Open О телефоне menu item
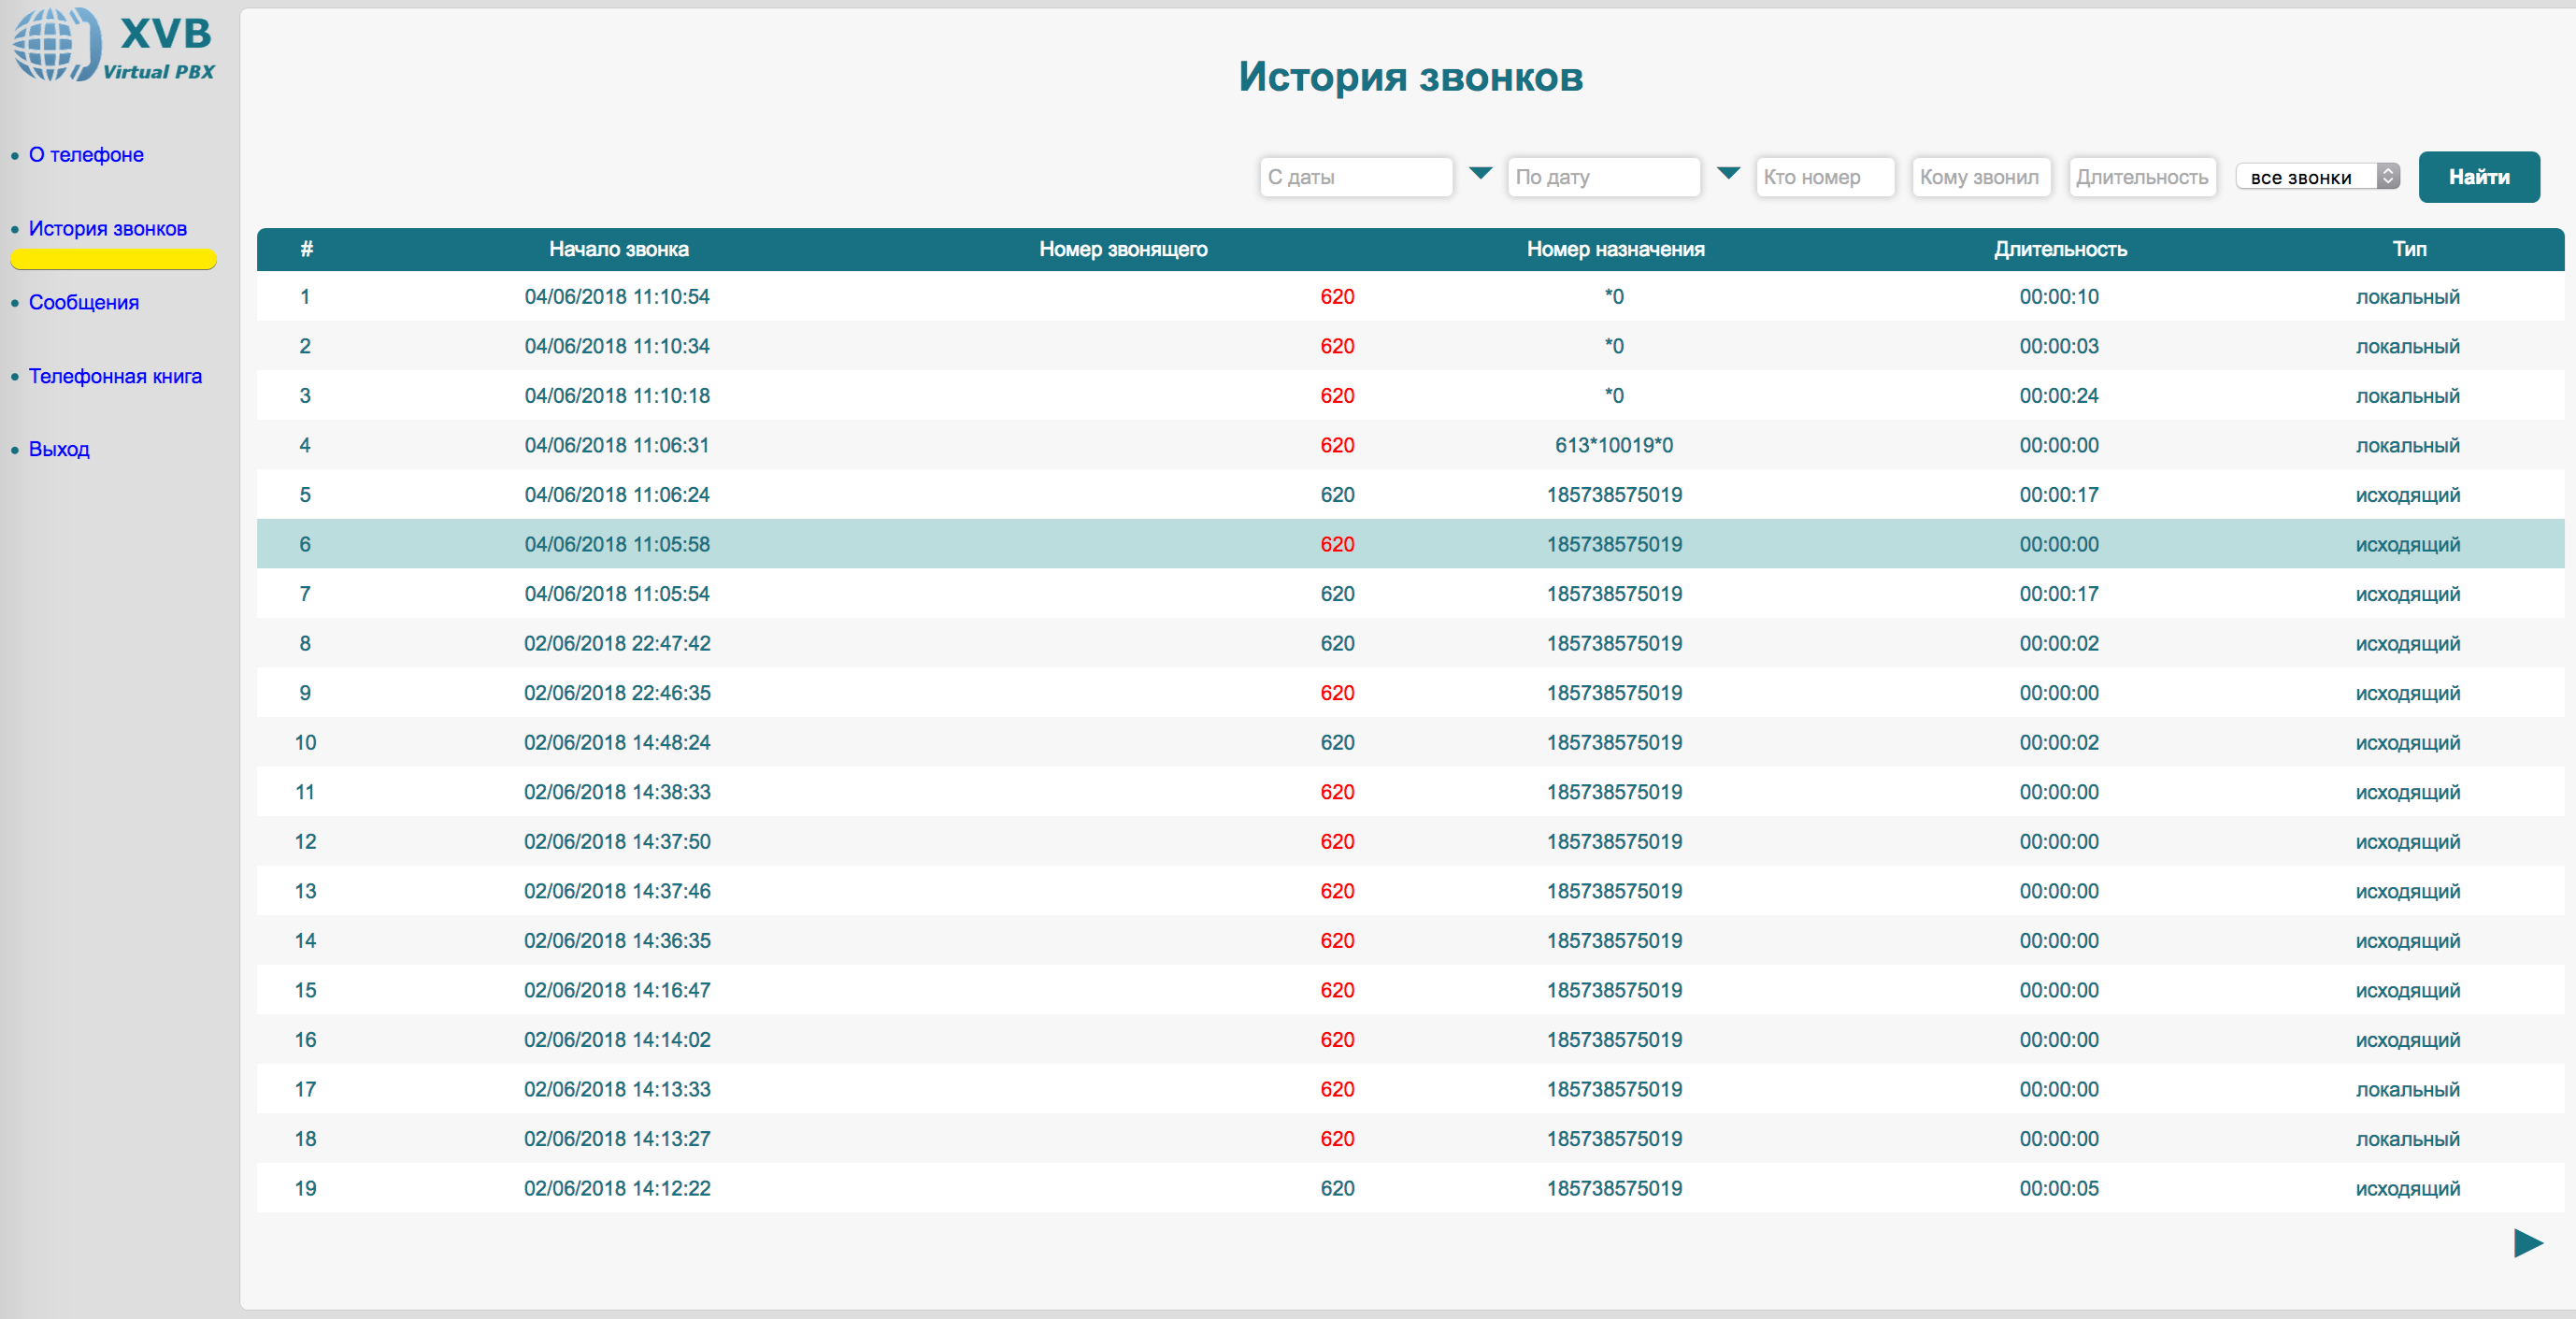This screenshot has width=2576, height=1319. (86, 155)
